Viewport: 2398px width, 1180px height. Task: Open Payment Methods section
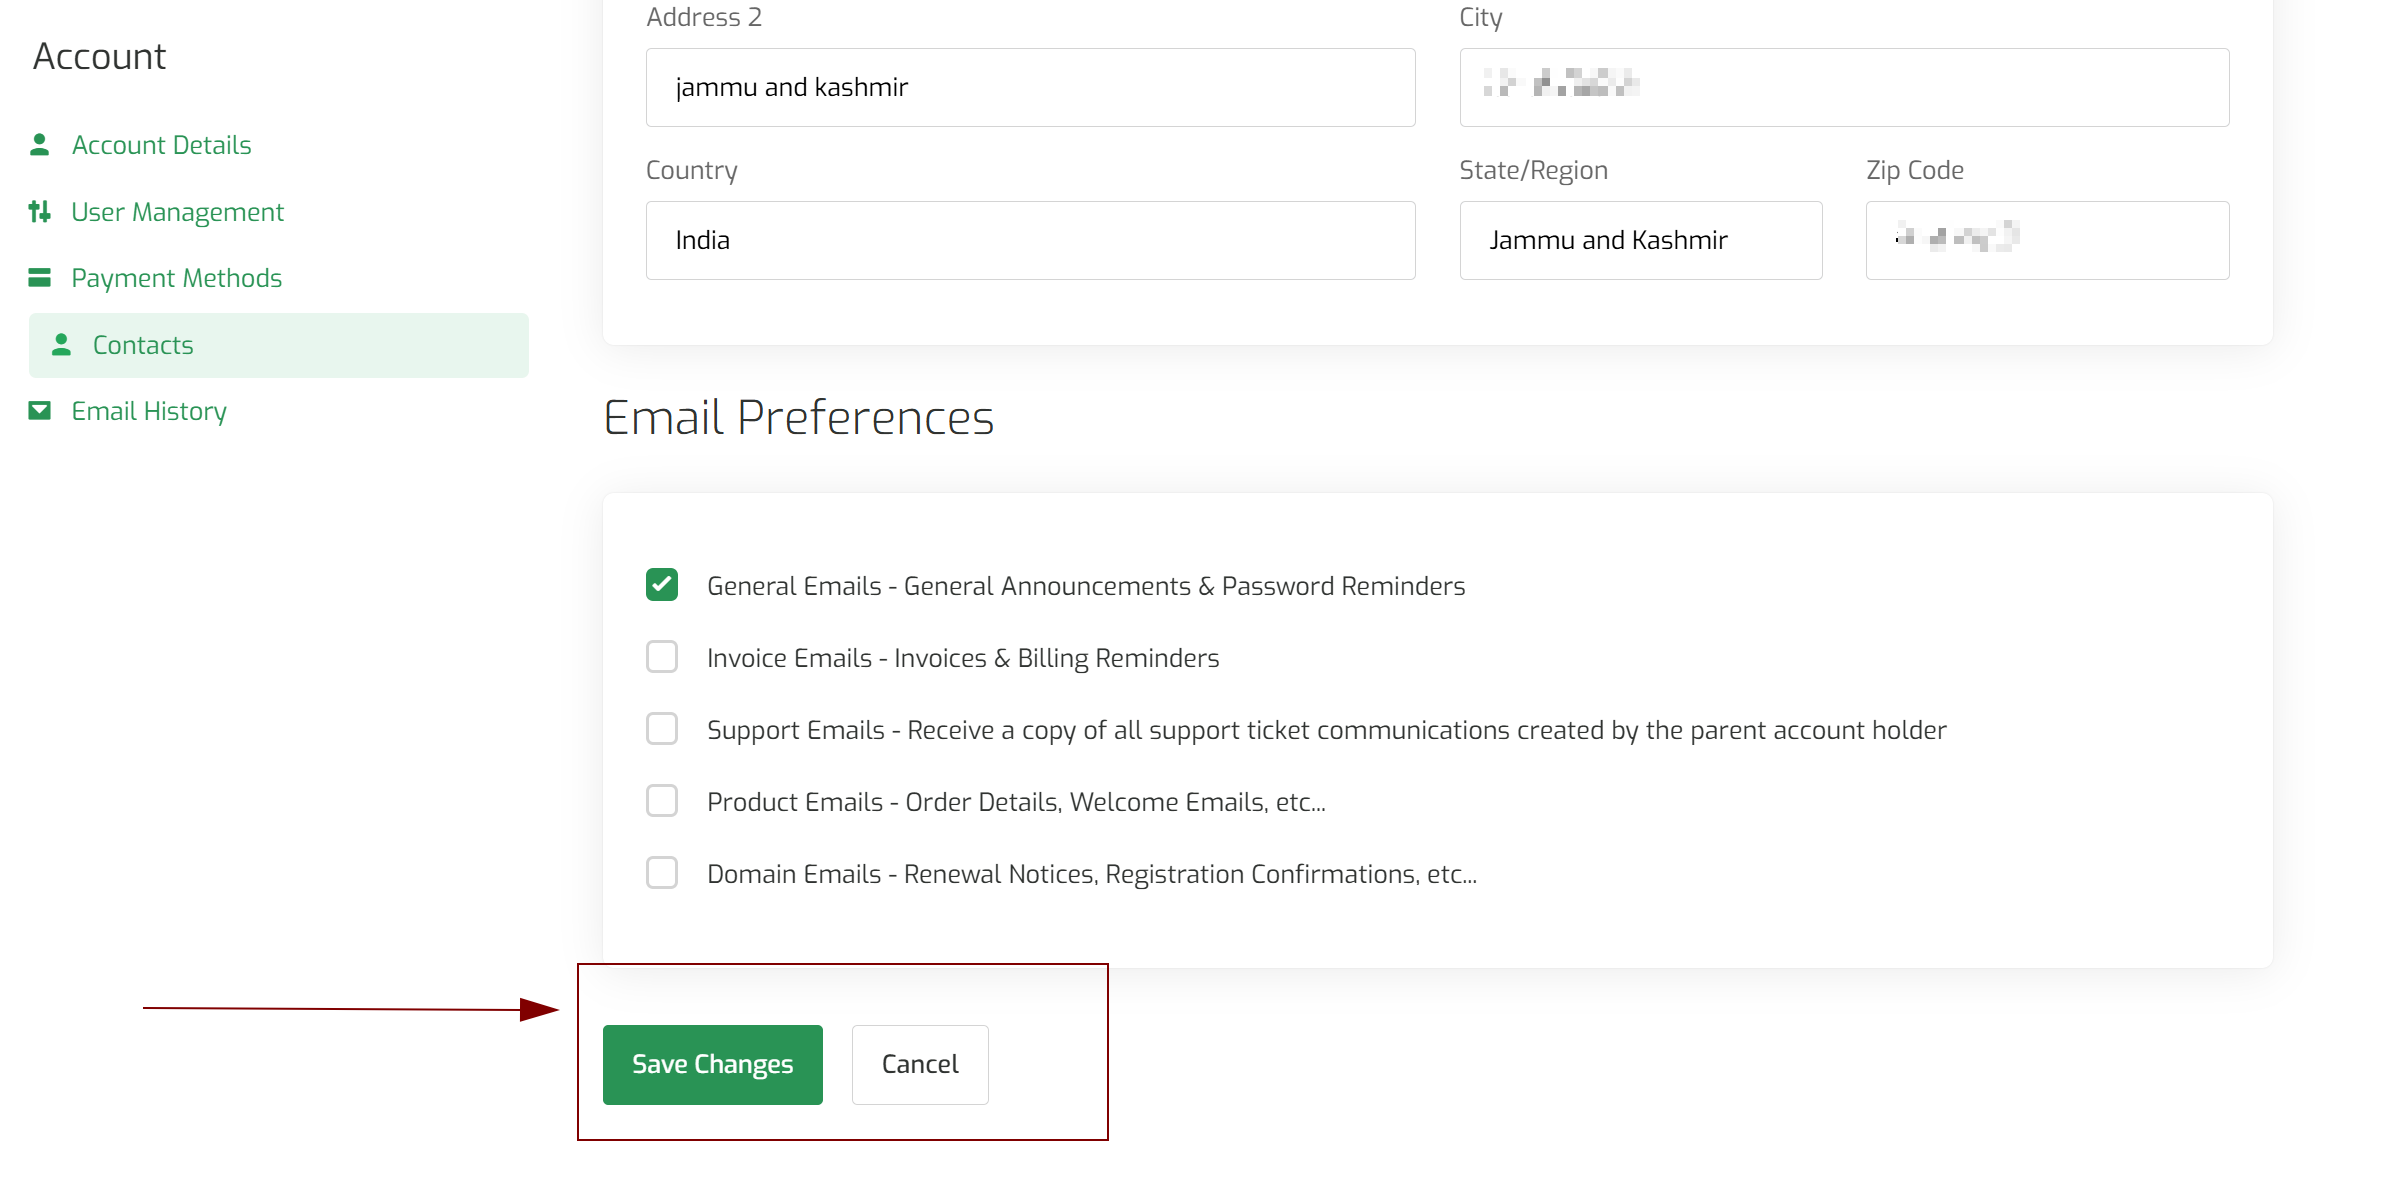tap(177, 278)
